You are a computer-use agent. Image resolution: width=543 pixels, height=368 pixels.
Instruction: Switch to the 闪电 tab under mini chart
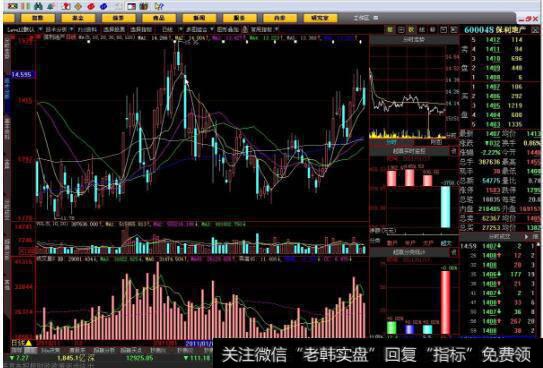pyautogui.click(x=436, y=142)
